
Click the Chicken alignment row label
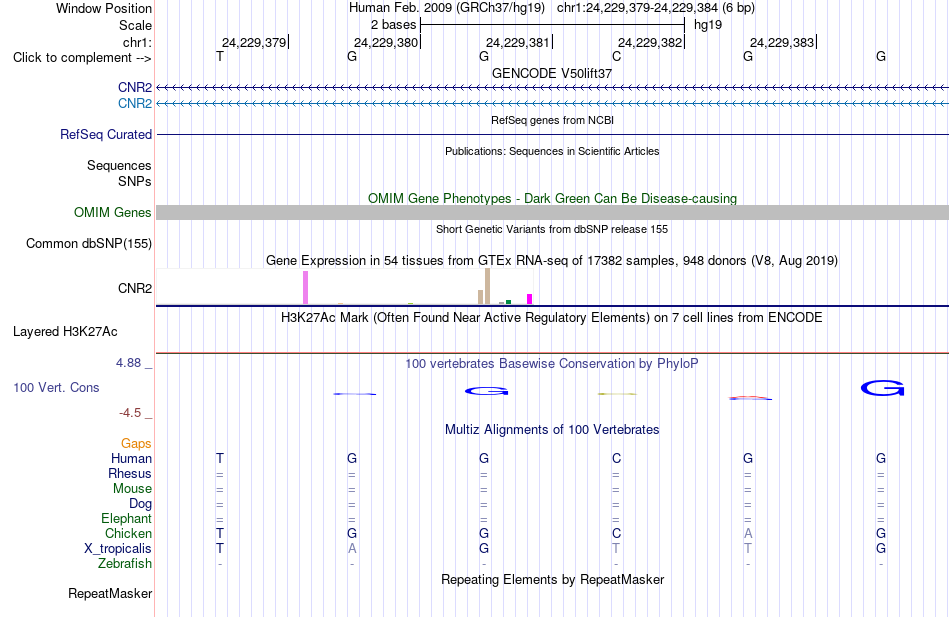(x=128, y=533)
